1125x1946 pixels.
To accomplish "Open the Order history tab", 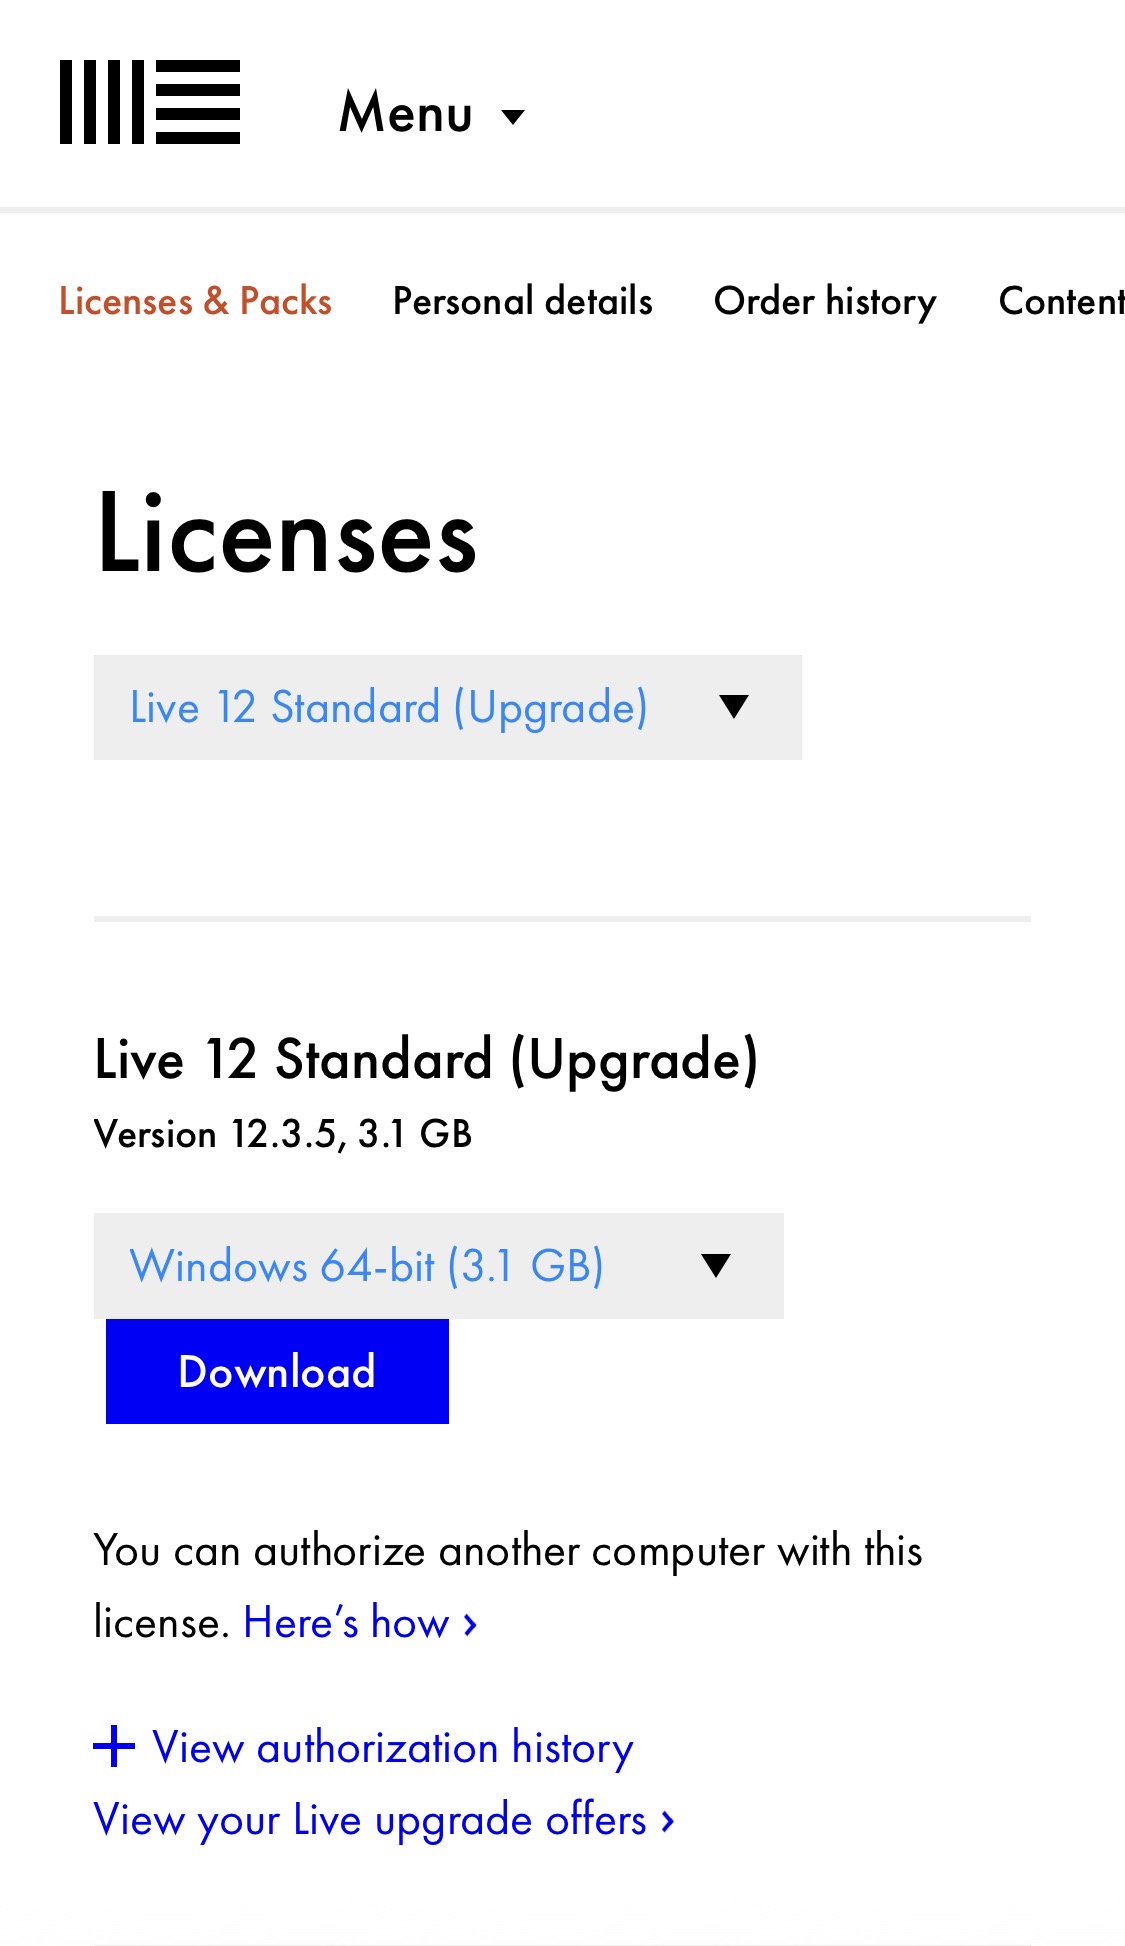I will (x=825, y=301).
